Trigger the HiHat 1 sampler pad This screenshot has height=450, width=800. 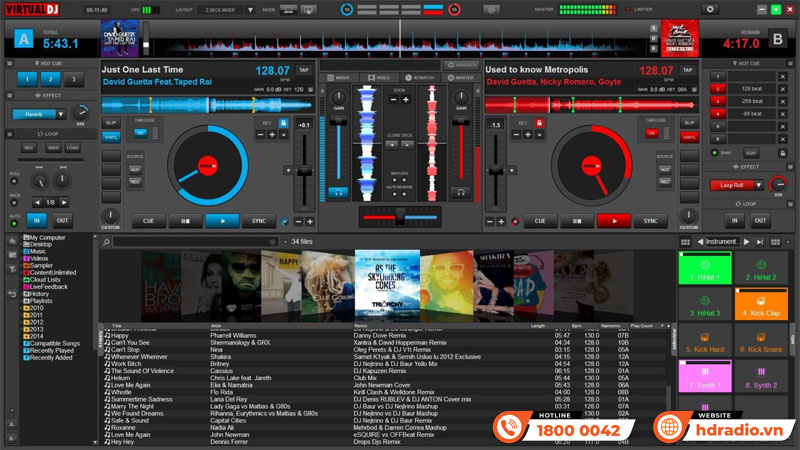(705, 268)
